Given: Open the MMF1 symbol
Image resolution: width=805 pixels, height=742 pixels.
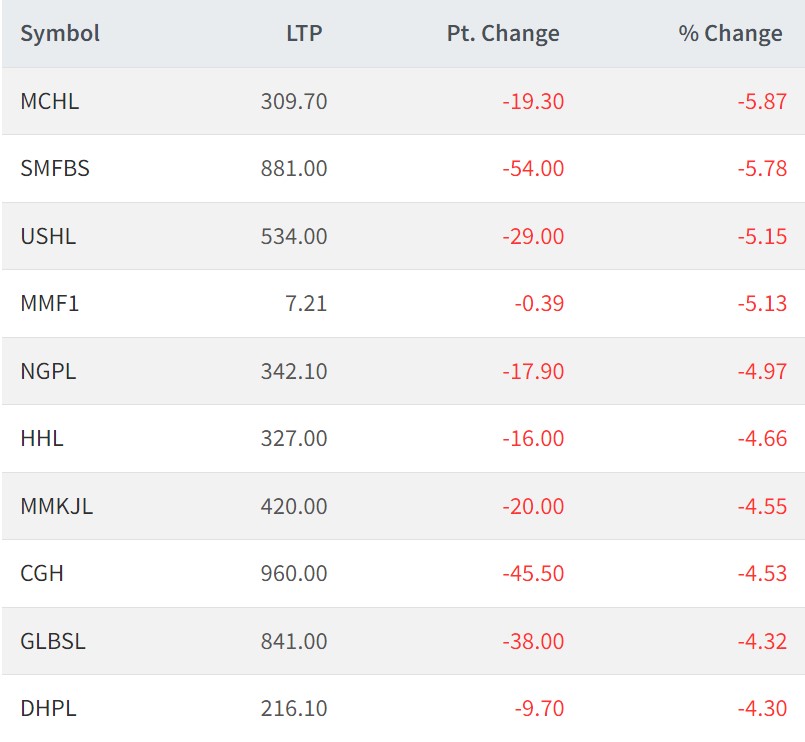Looking at the screenshot, I should pyautogui.click(x=50, y=303).
